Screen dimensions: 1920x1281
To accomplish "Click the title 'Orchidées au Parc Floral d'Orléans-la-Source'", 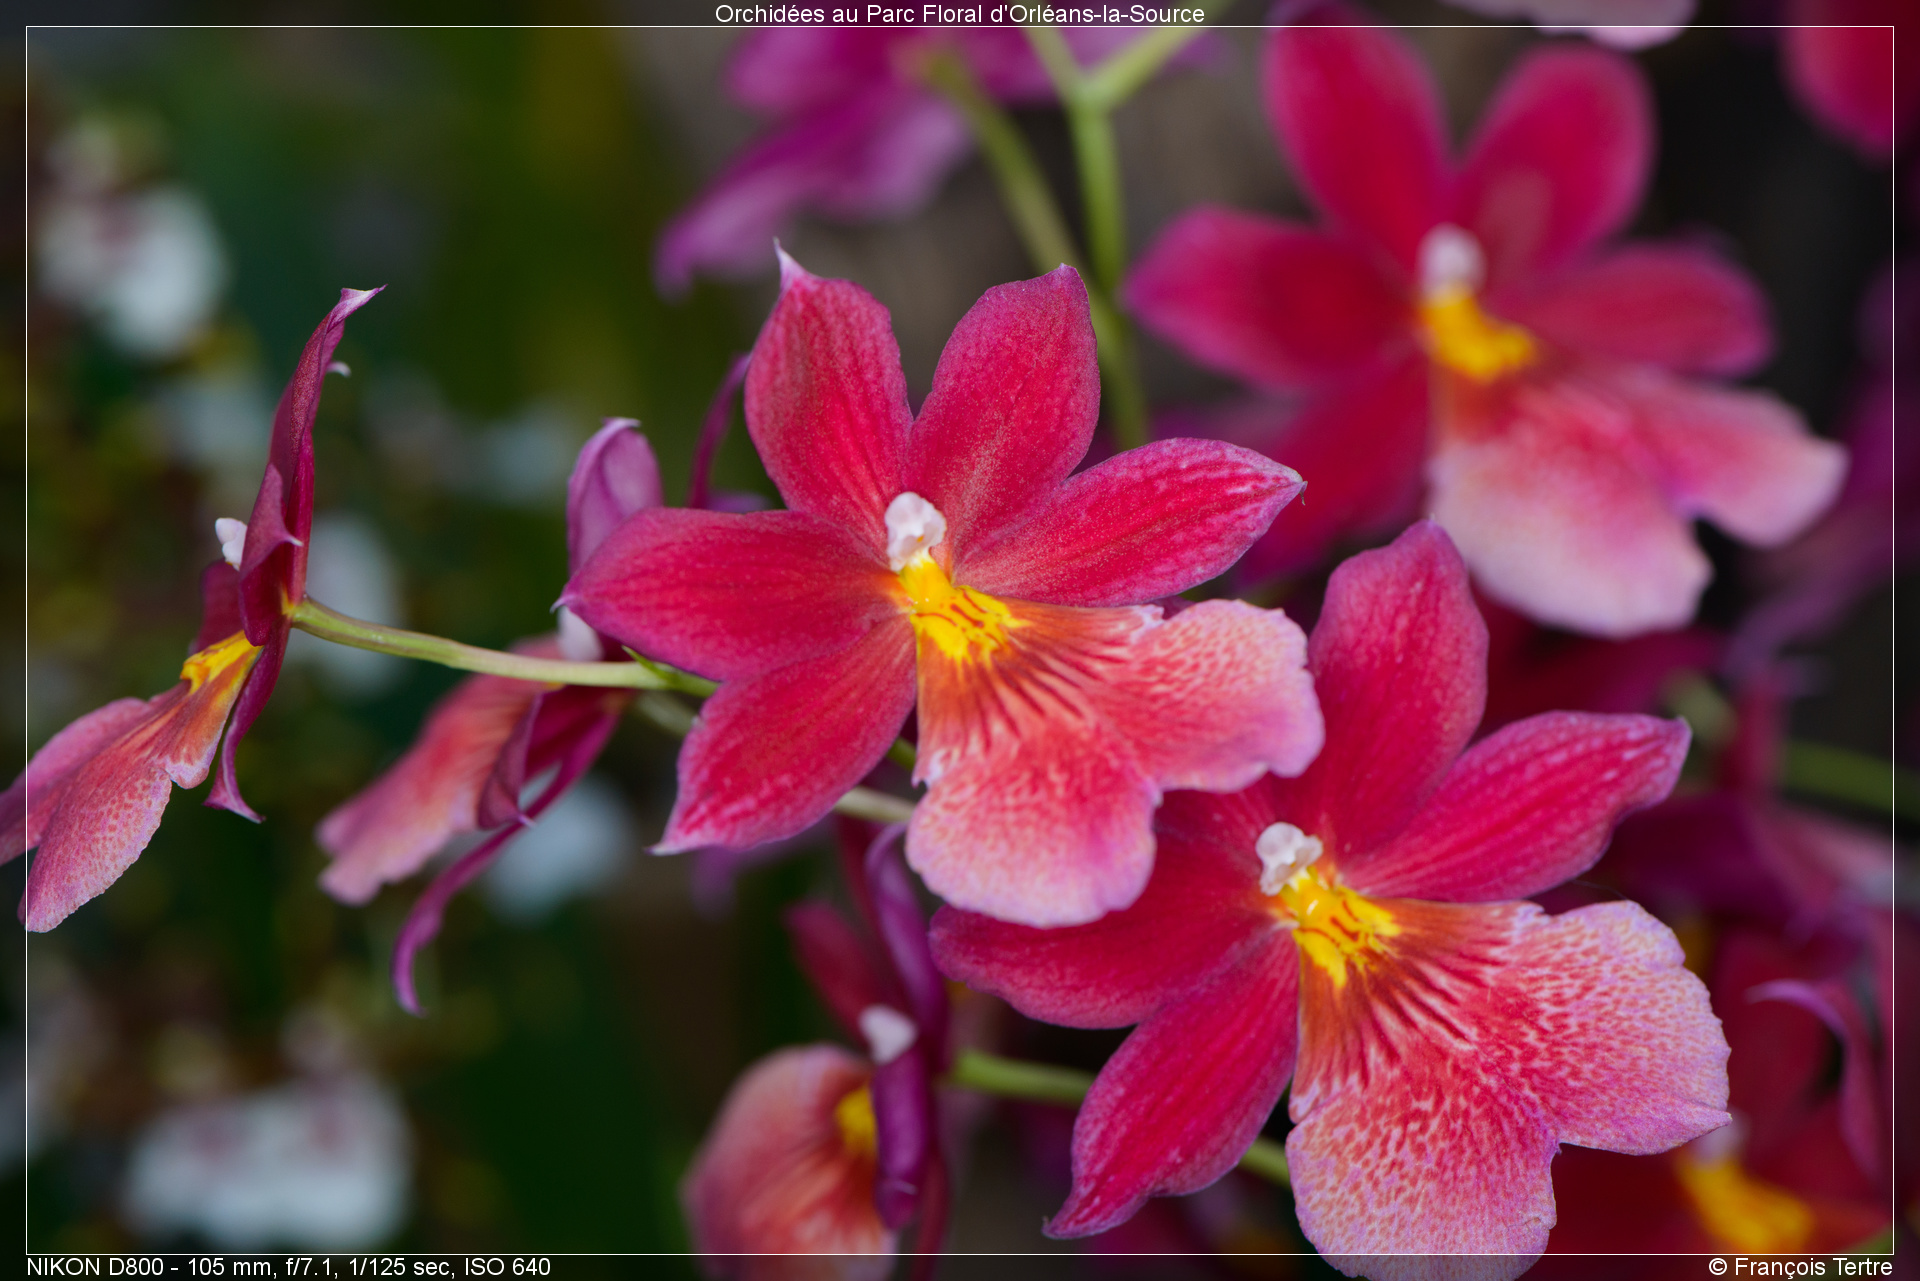I will pos(959,13).
